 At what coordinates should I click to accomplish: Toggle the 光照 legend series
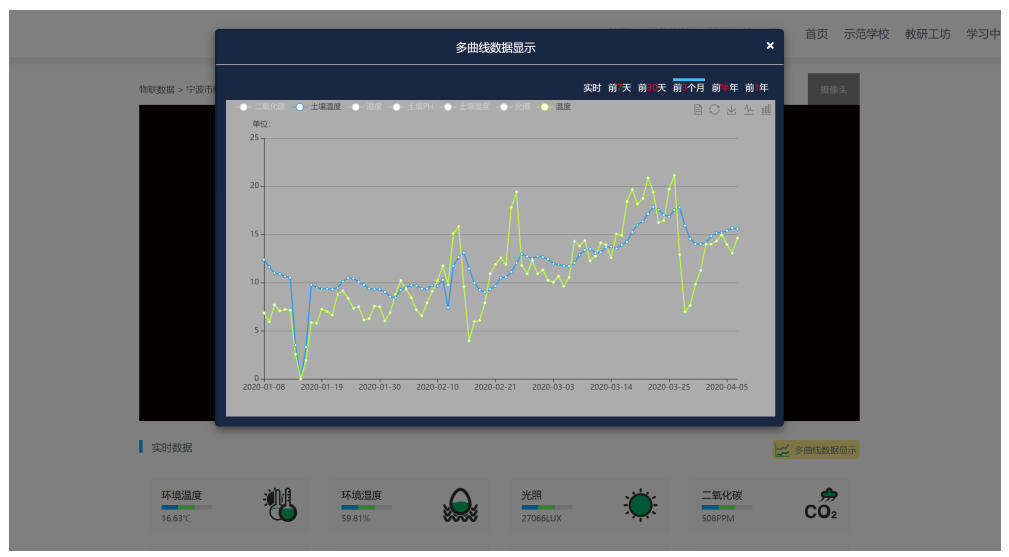tap(516, 106)
